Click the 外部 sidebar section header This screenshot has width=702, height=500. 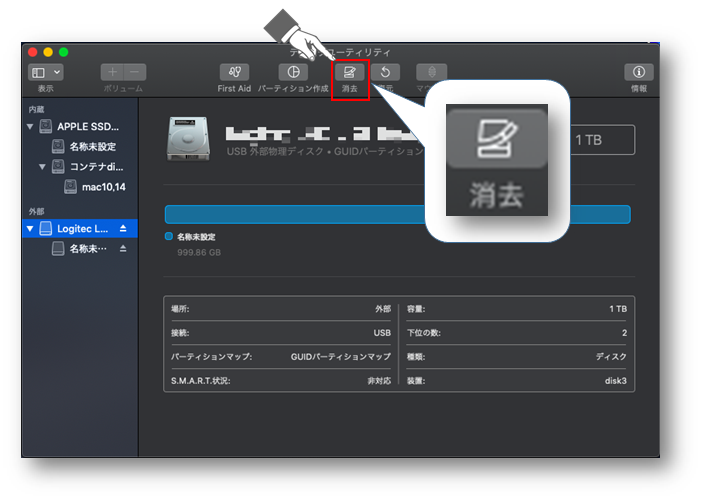click(36, 211)
